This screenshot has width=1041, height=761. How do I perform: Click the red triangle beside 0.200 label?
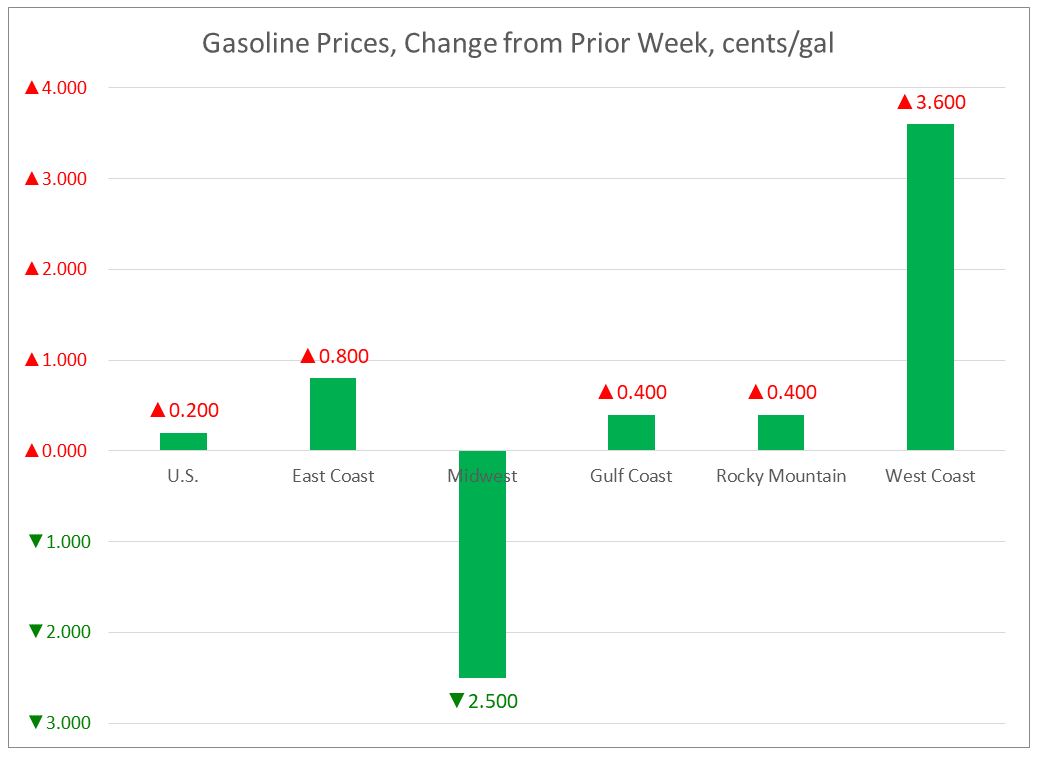tap(158, 410)
